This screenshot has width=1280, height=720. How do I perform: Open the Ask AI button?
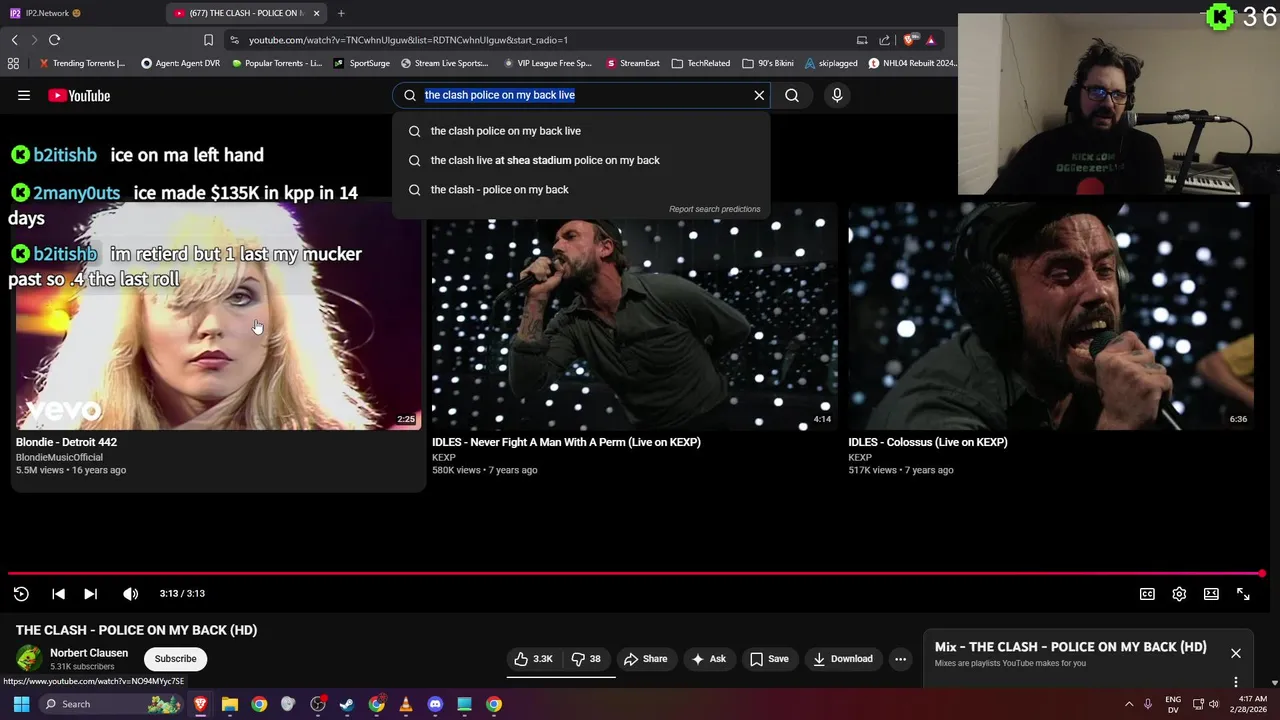(708, 659)
